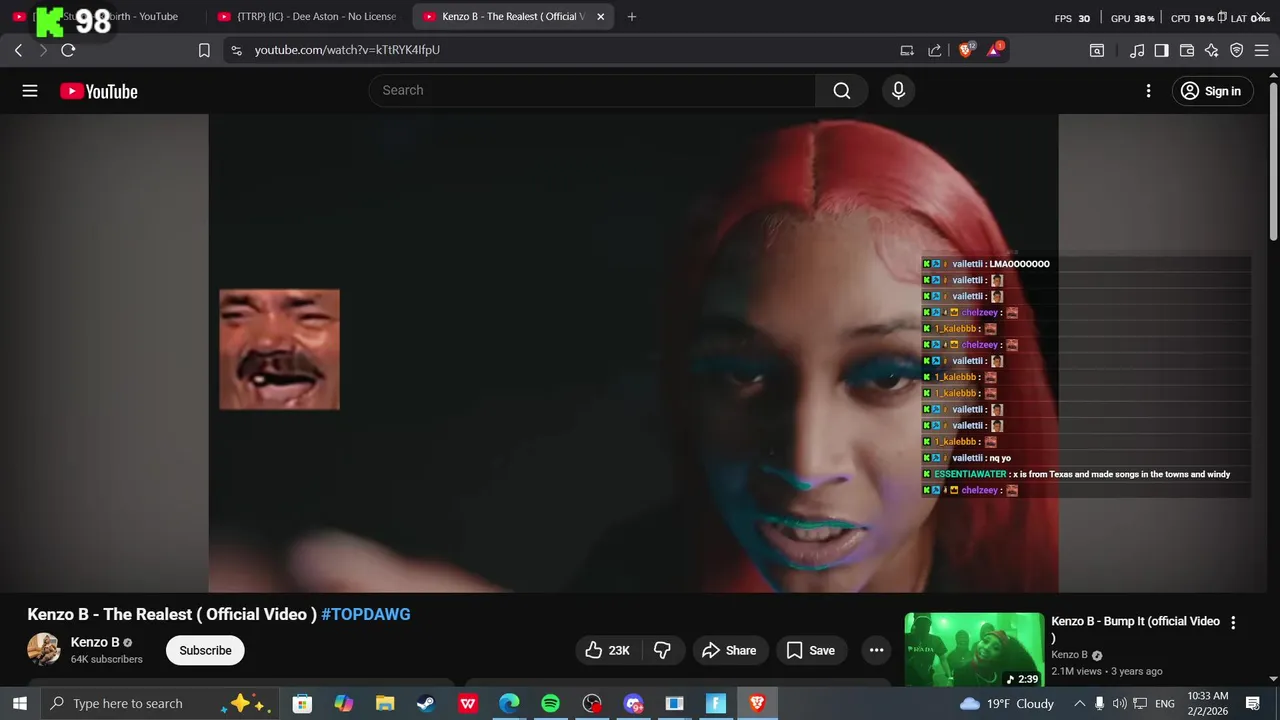
Task: Save the video to a playlist
Action: point(810,650)
